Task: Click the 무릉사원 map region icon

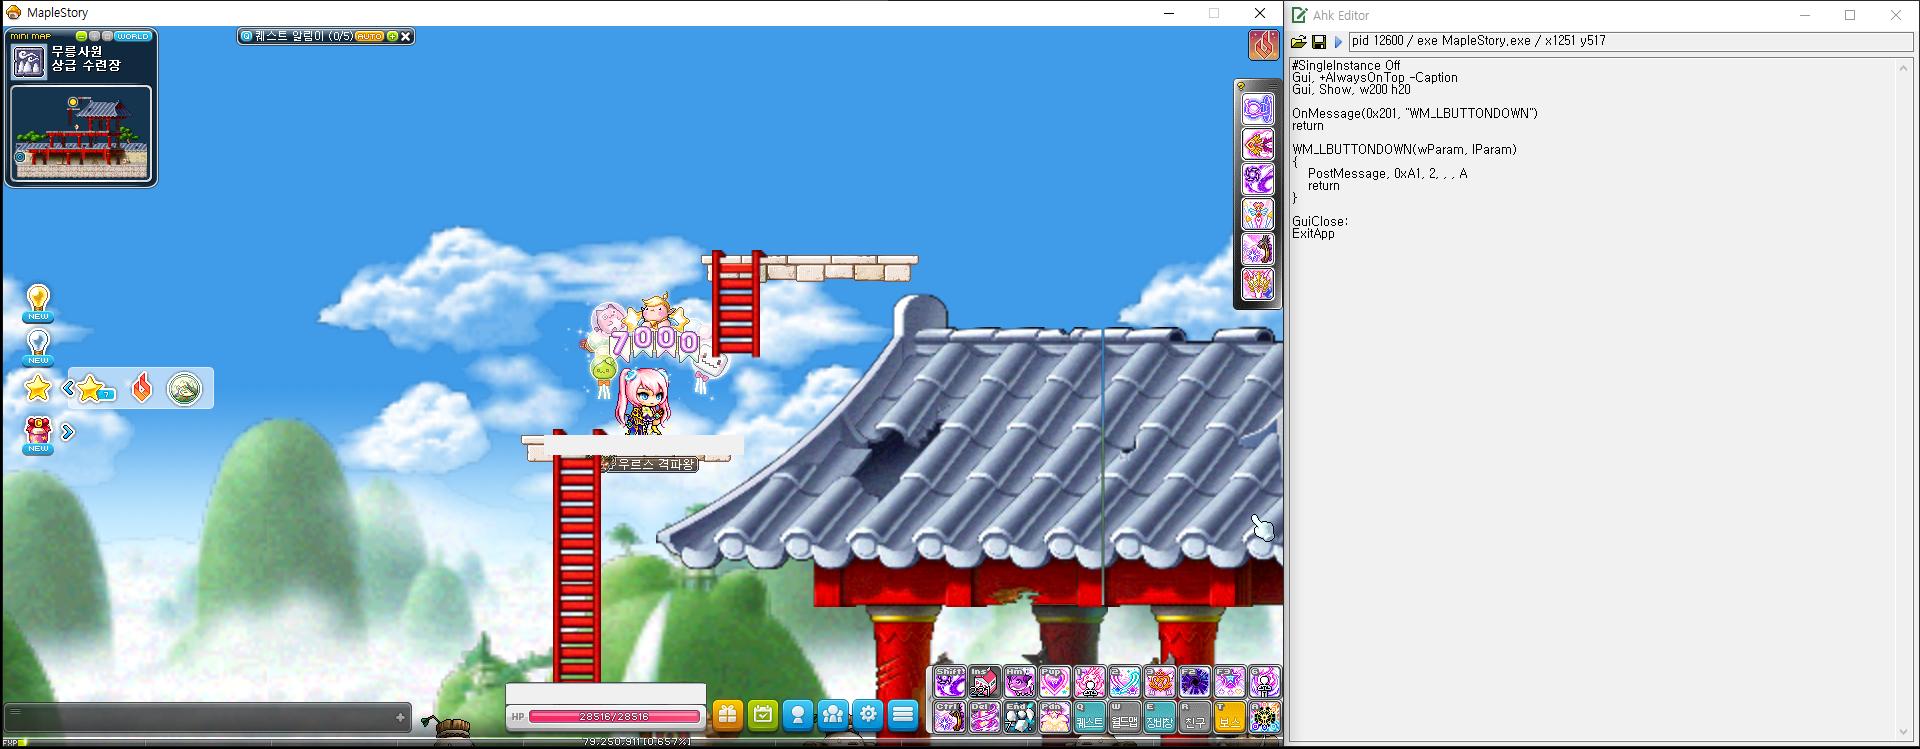Action: tap(28, 61)
